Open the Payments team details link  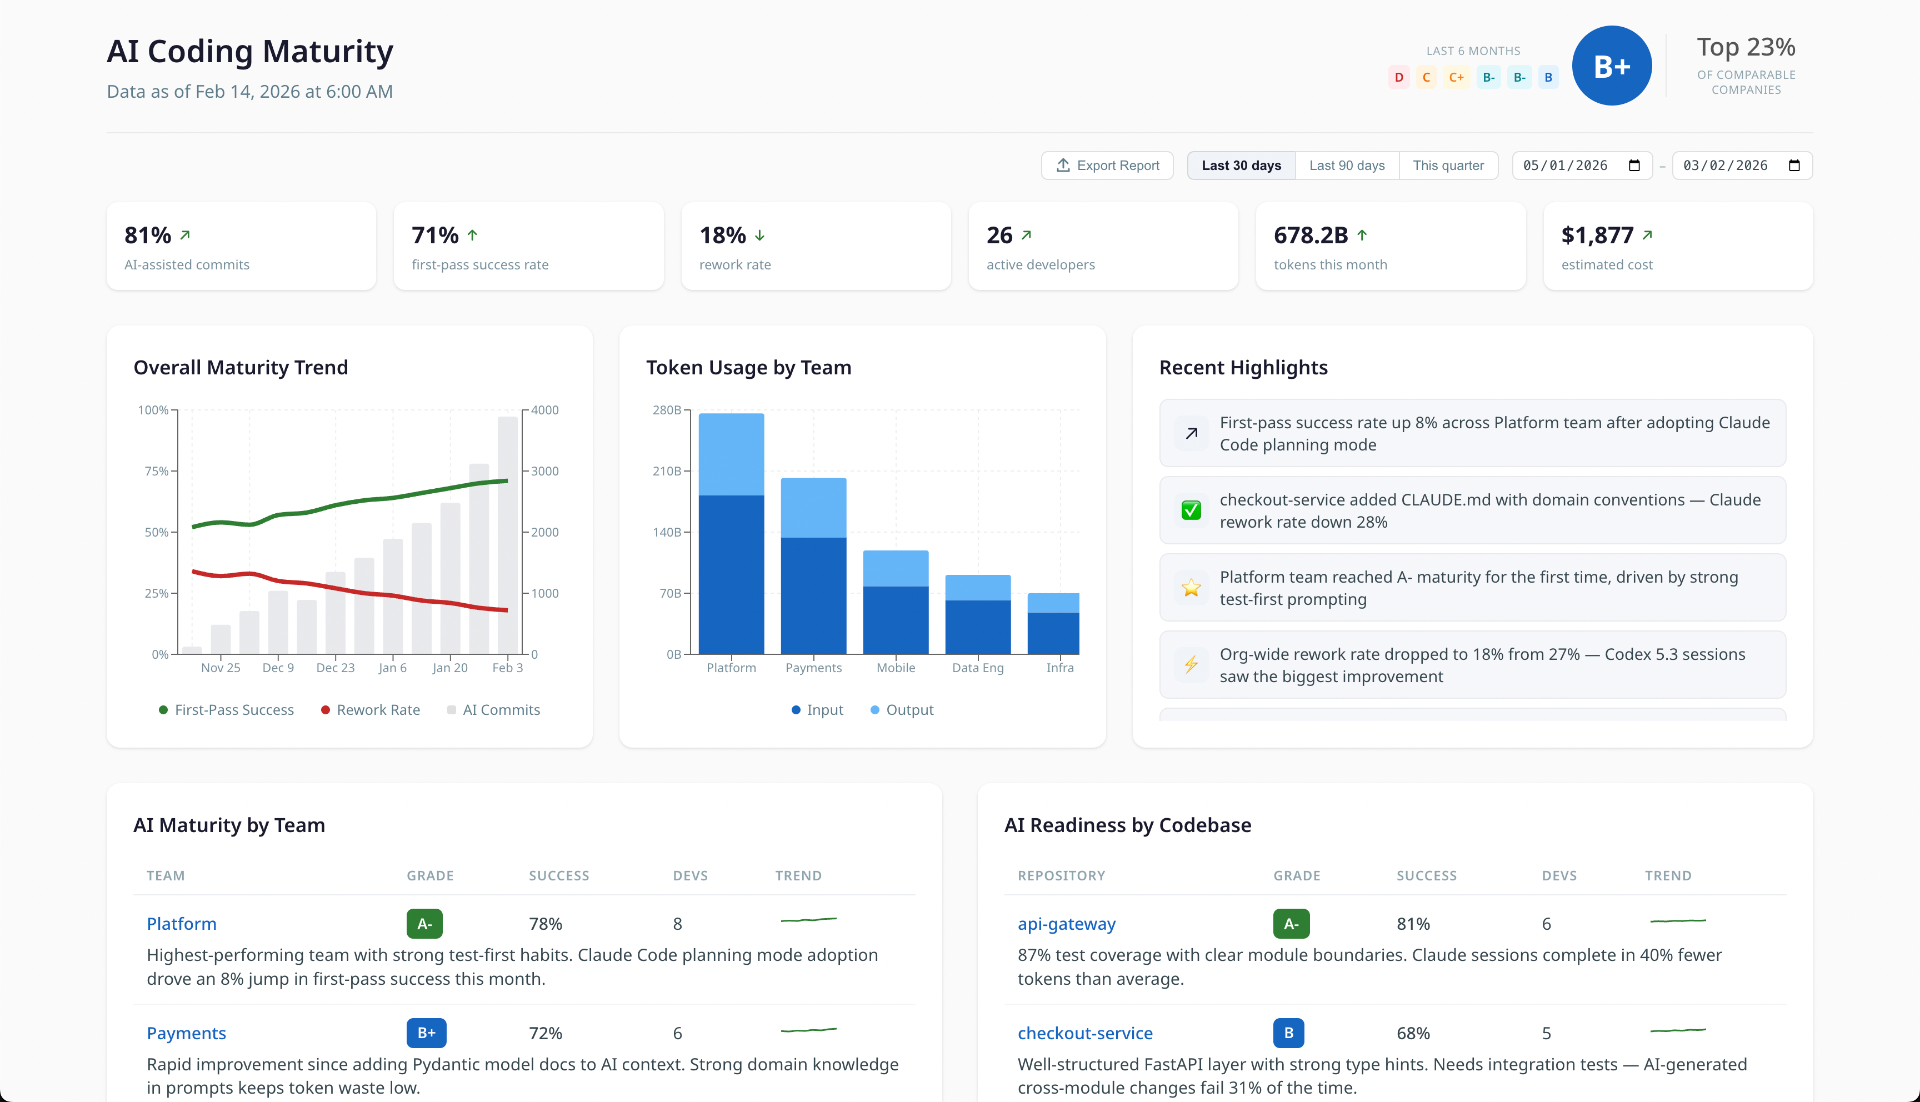pos(186,1033)
